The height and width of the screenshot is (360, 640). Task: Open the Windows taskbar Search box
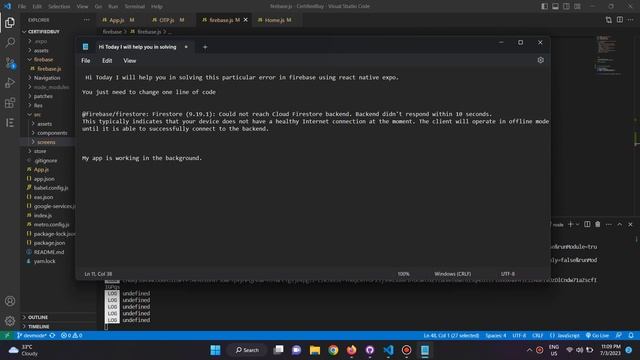click(x=247, y=350)
